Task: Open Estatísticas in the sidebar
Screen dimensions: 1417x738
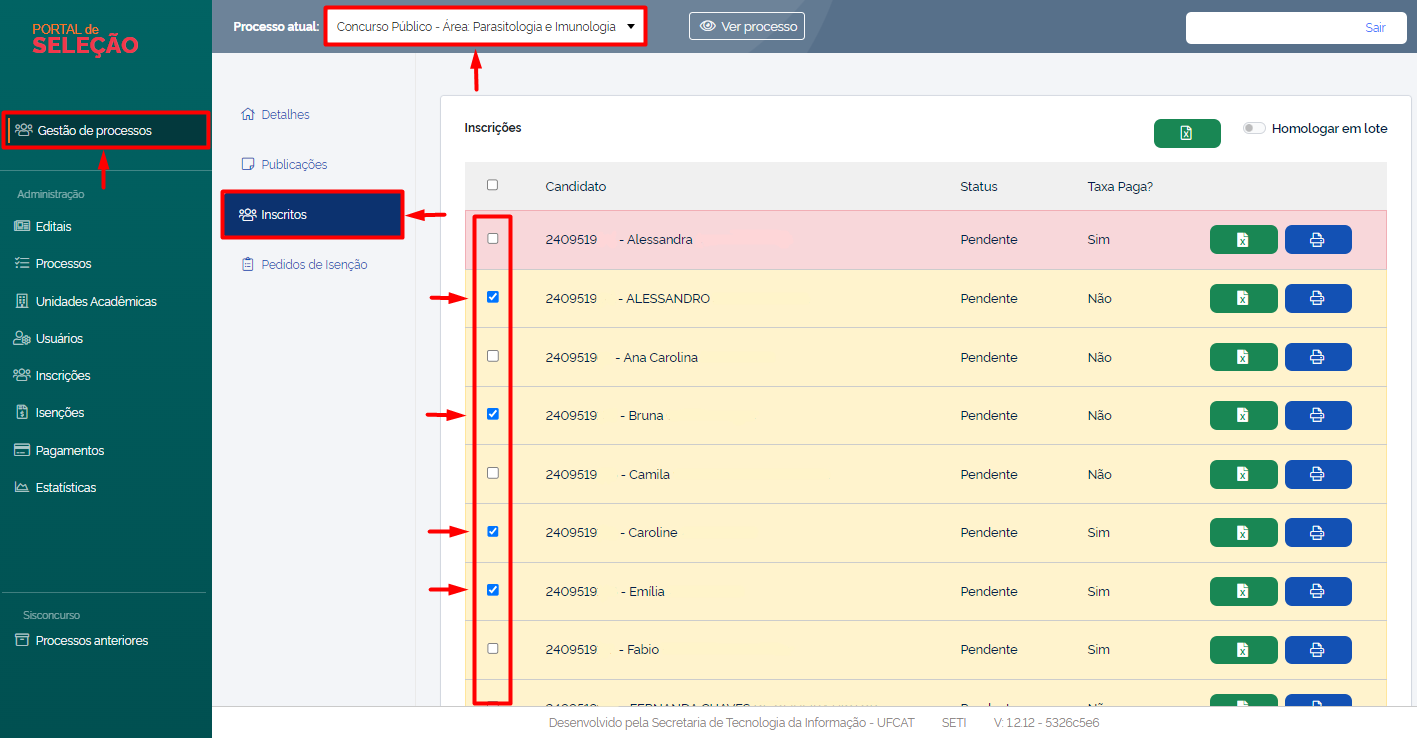Action: [x=55, y=488]
